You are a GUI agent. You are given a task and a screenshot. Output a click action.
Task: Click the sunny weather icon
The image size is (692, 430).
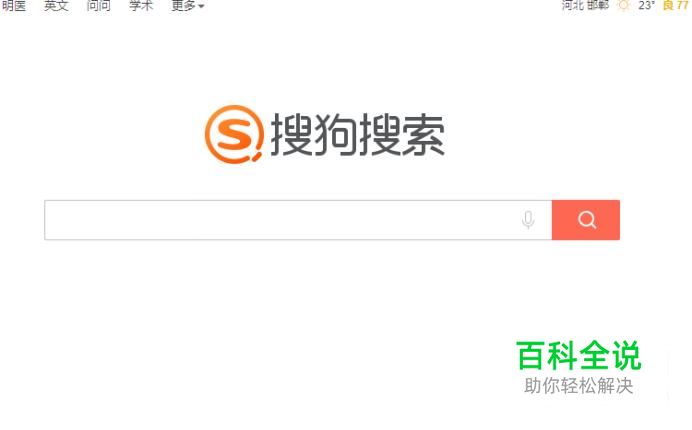click(624, 5)
